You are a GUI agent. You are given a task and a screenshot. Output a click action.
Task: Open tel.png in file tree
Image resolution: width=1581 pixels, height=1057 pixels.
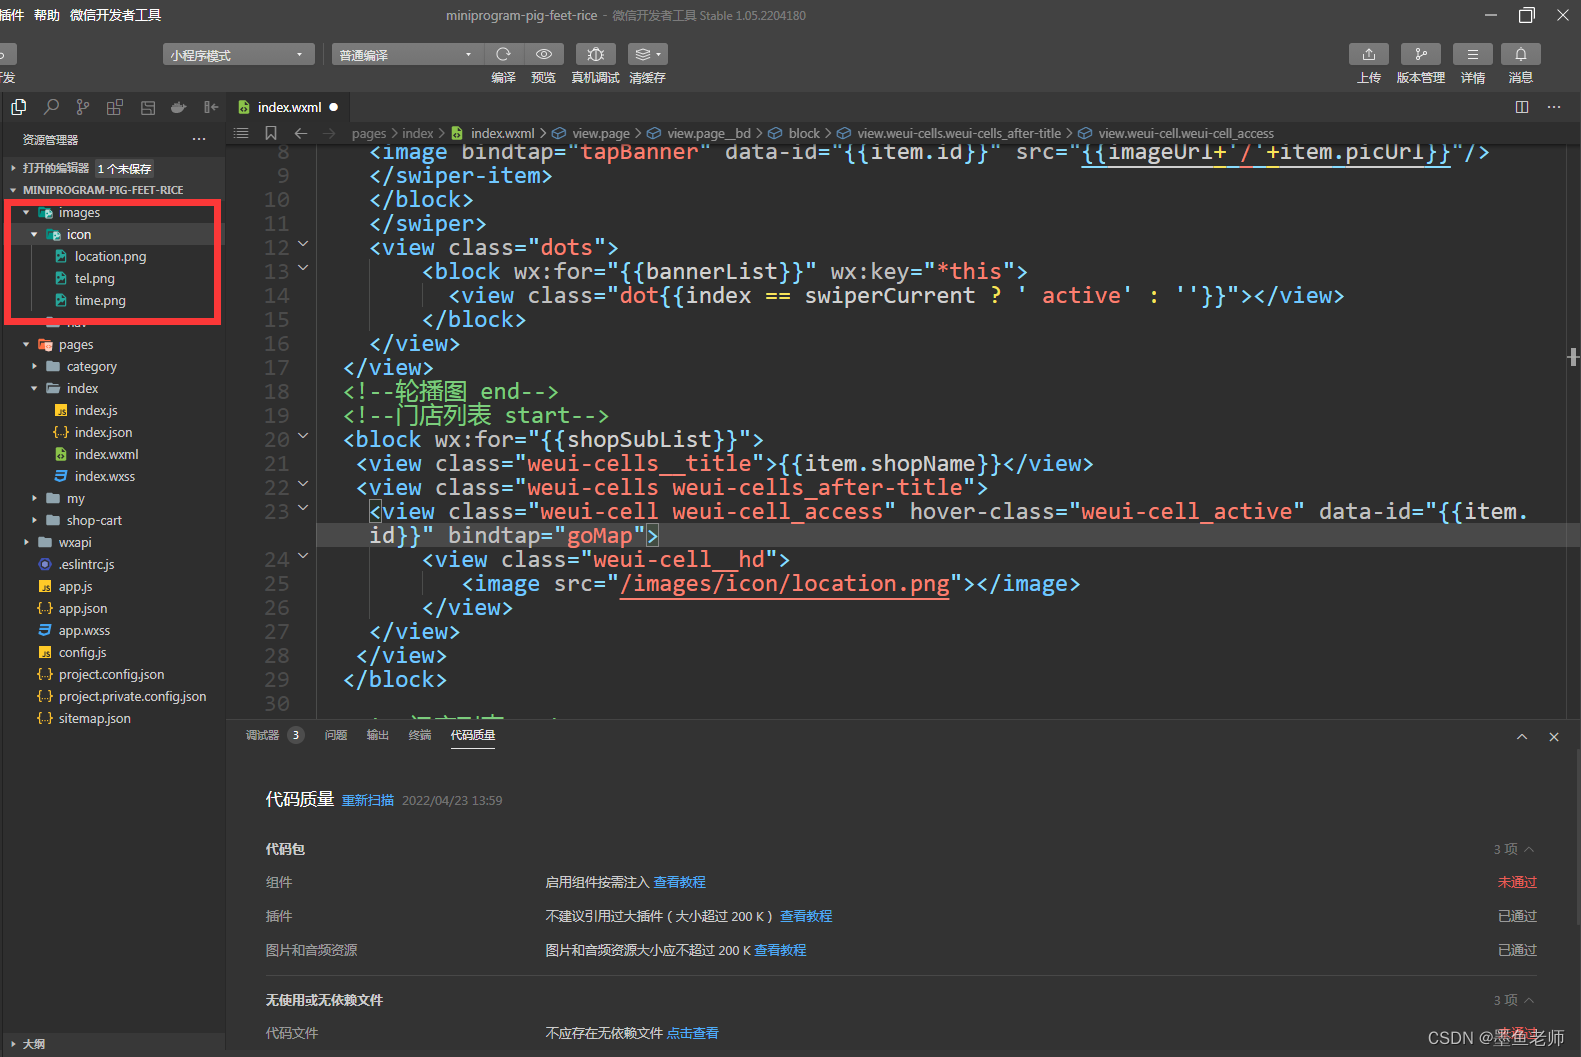tap(95, 278)
